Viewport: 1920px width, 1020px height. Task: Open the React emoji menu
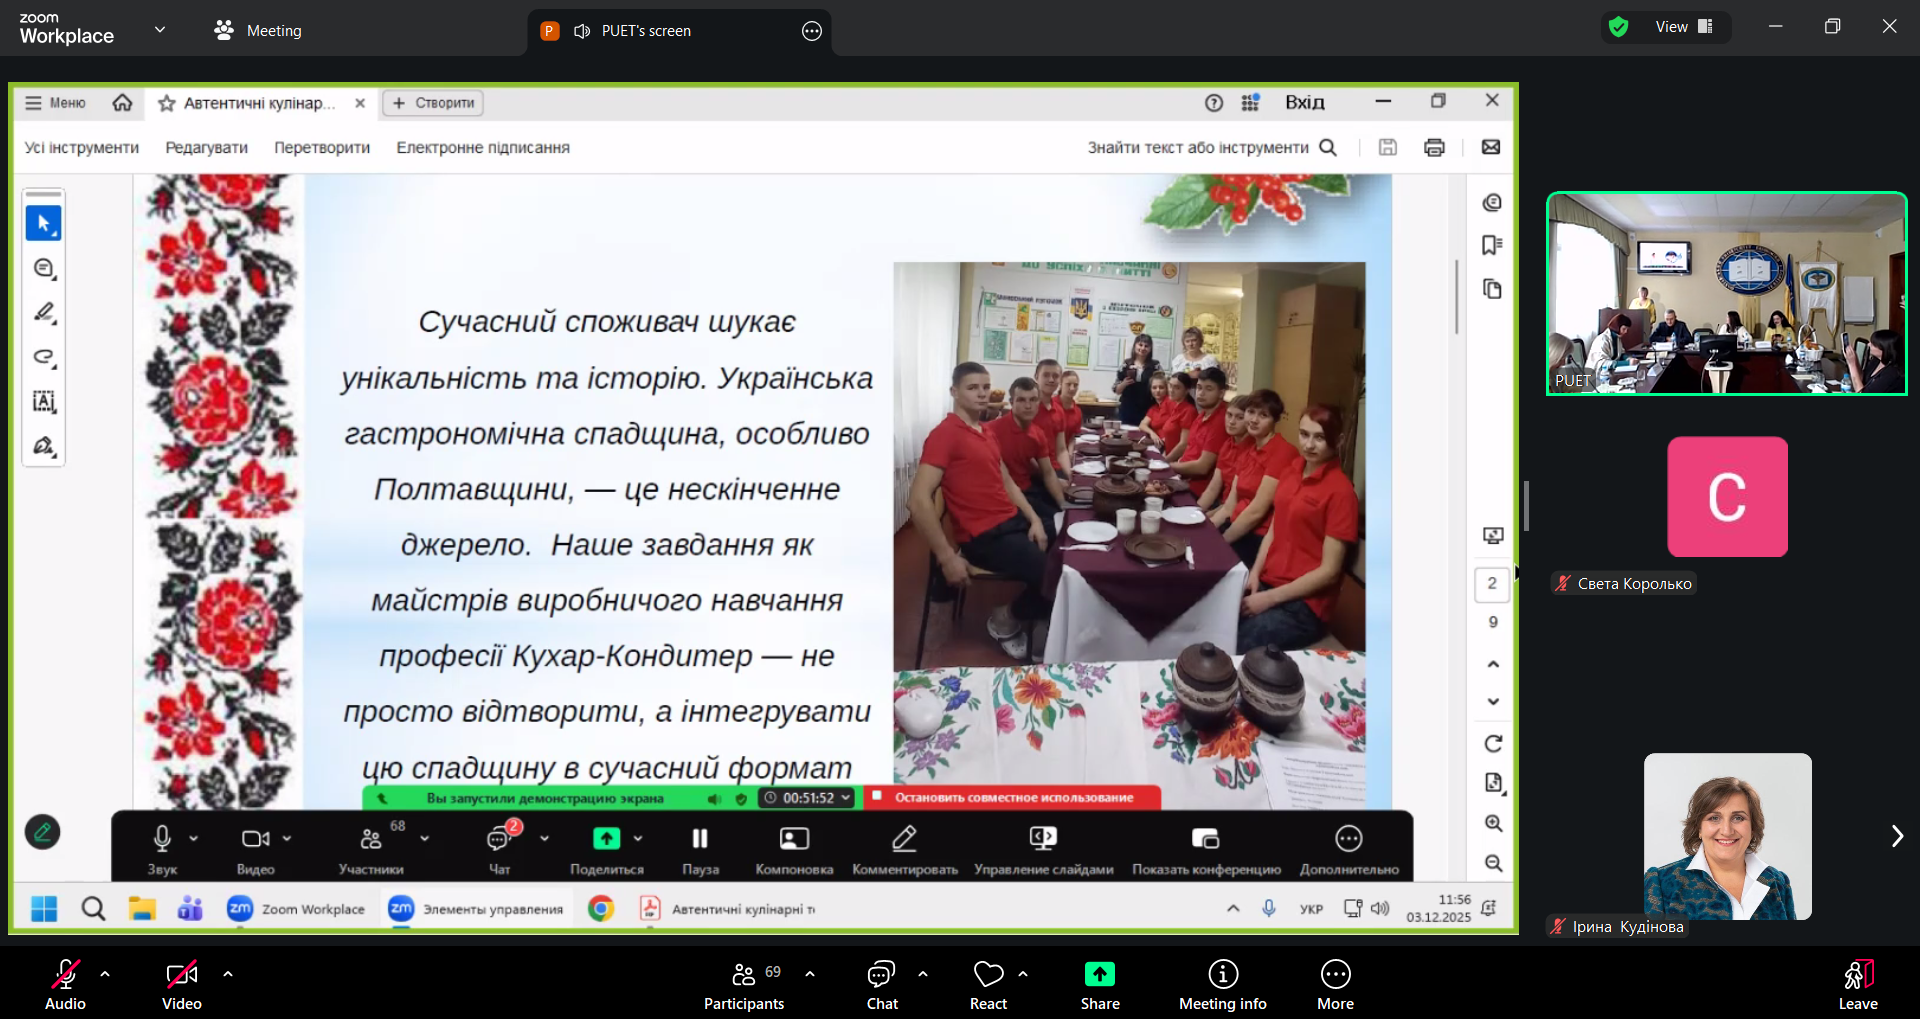[988, 985]
